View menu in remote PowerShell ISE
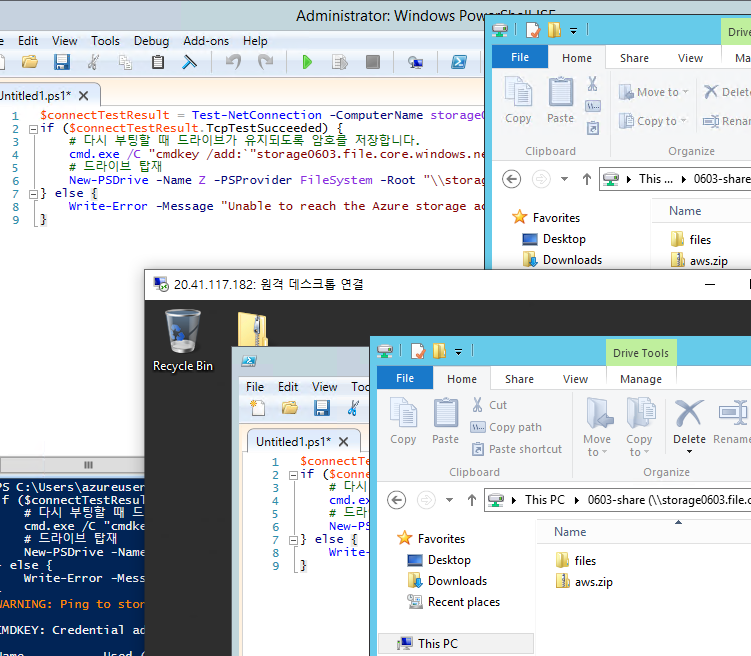Image resolution: width=751 pixels, height=656 pixels. [325, 387]
